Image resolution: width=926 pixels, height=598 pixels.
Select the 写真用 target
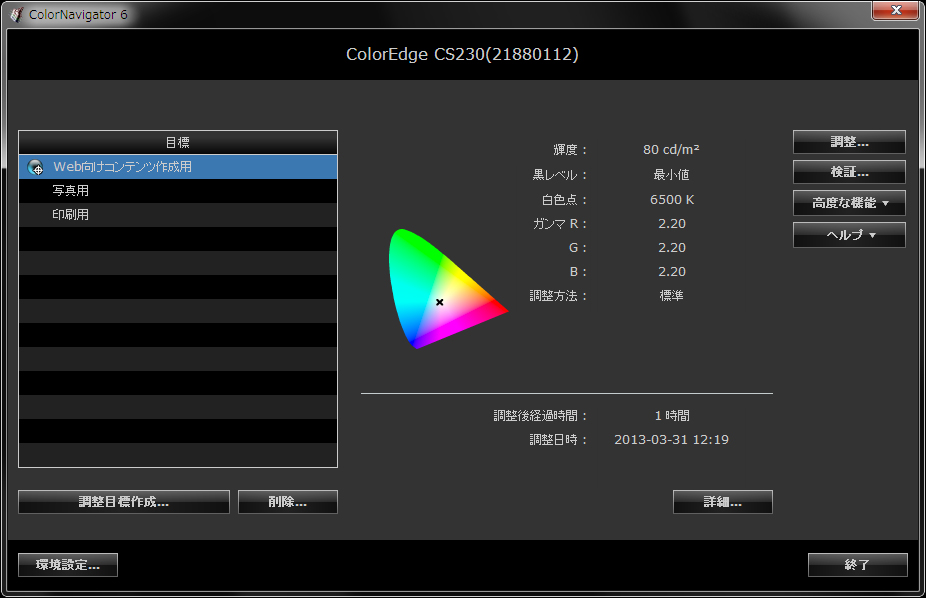178,191
